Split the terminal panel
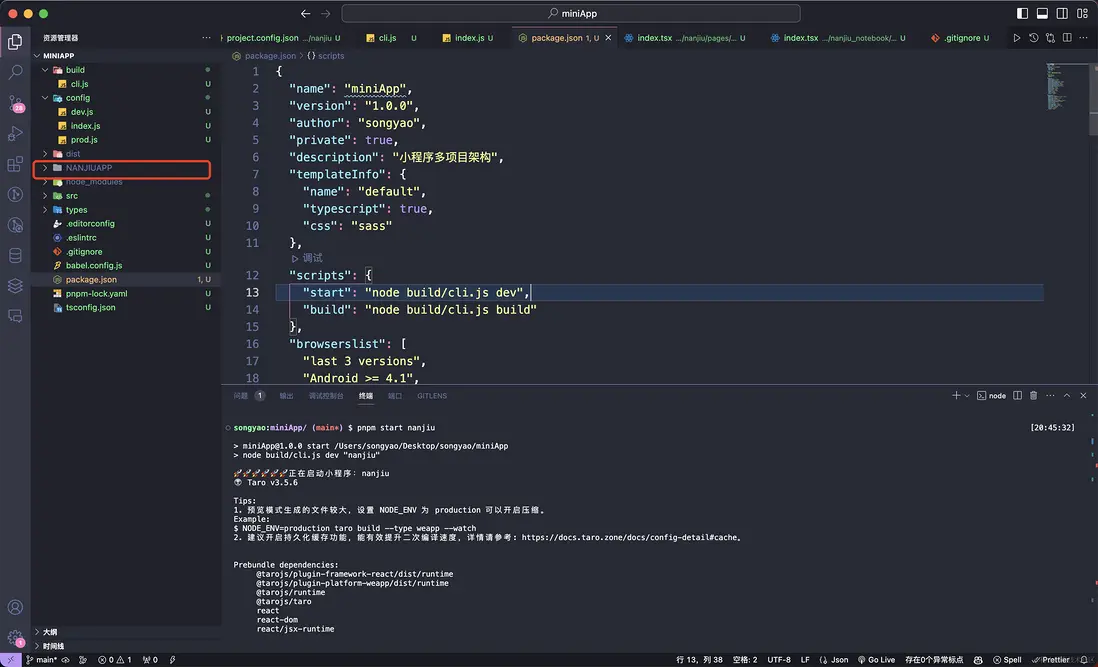1098x667 pixels. point(1017,395)
